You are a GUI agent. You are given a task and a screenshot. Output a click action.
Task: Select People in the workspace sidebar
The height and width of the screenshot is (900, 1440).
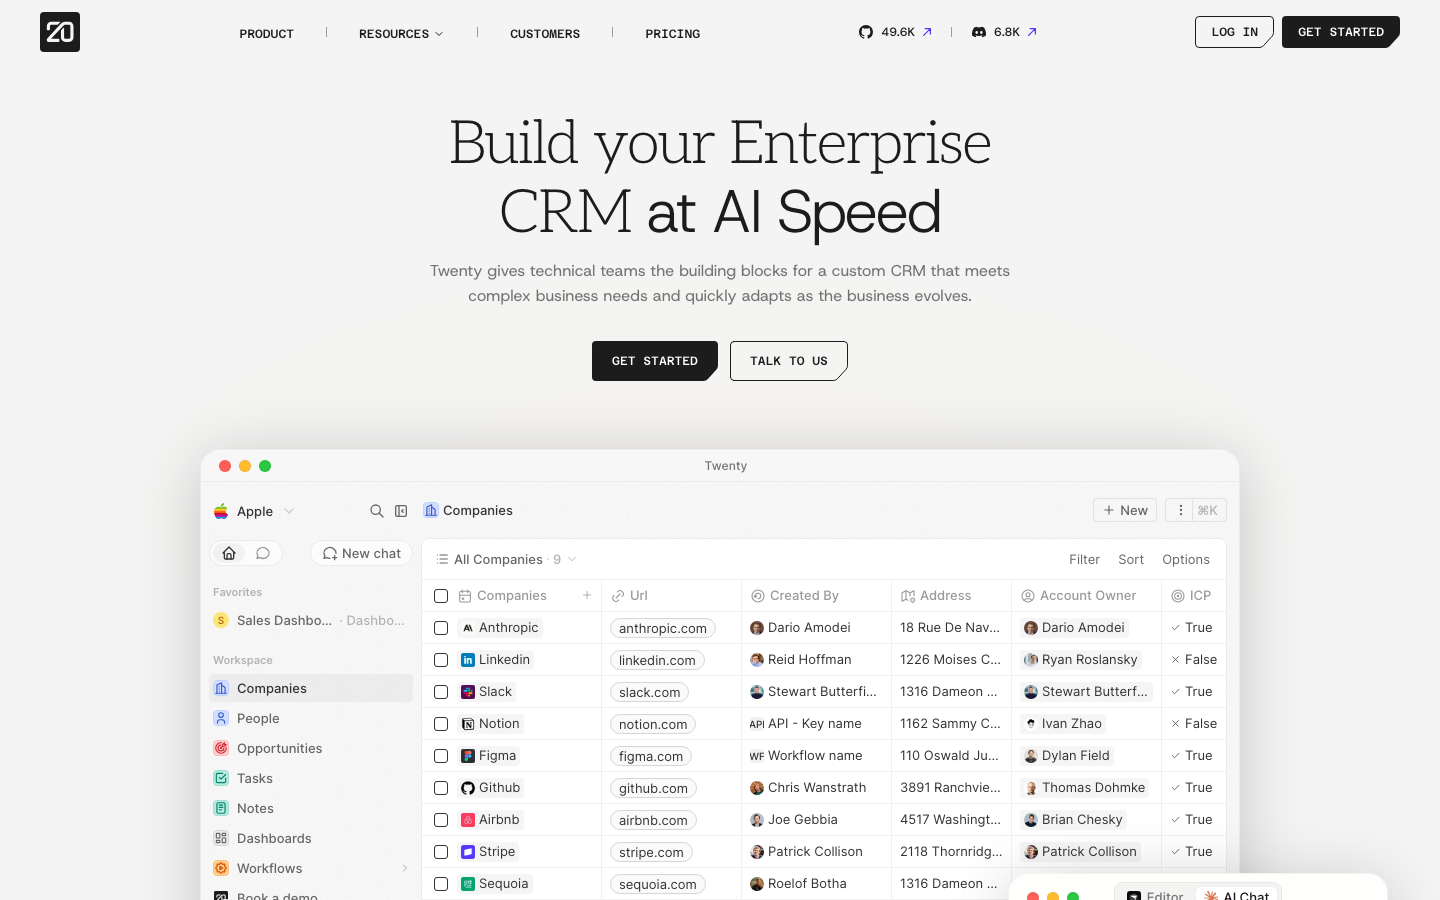(311, 718)
